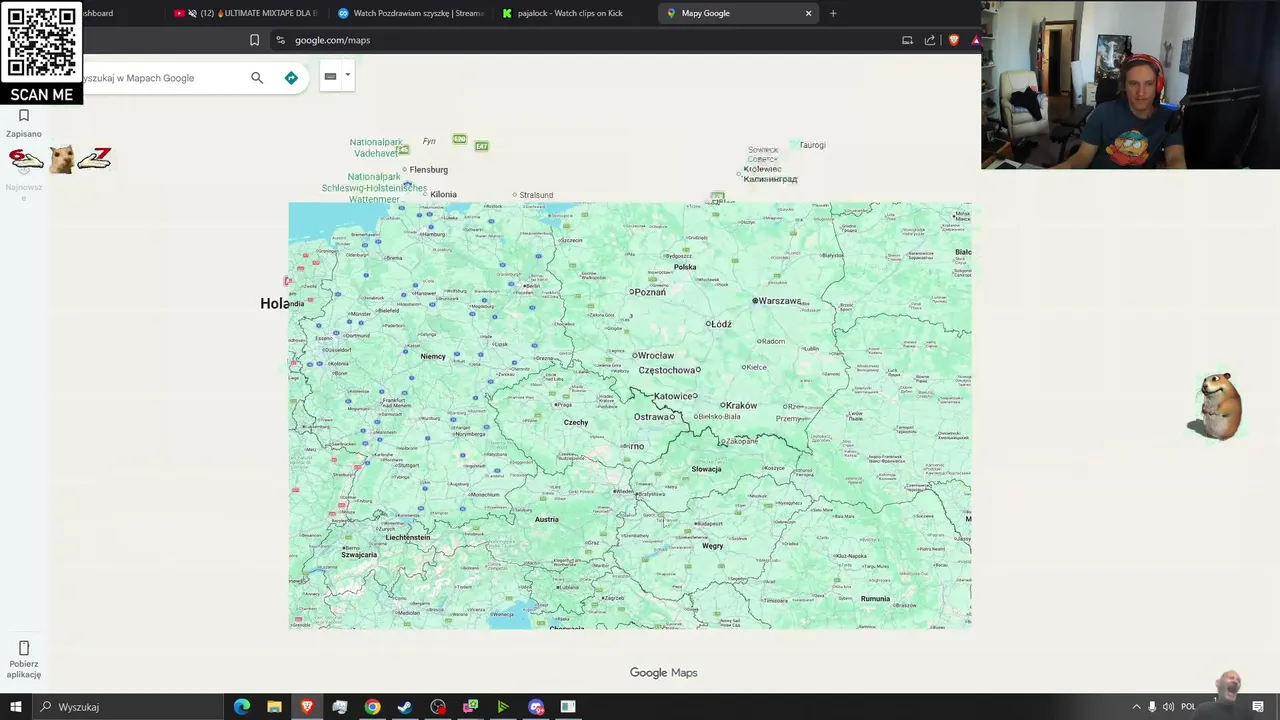Click the Niemcy country label
This screenshot has height=720, width=1280.
tap(433, 357)
